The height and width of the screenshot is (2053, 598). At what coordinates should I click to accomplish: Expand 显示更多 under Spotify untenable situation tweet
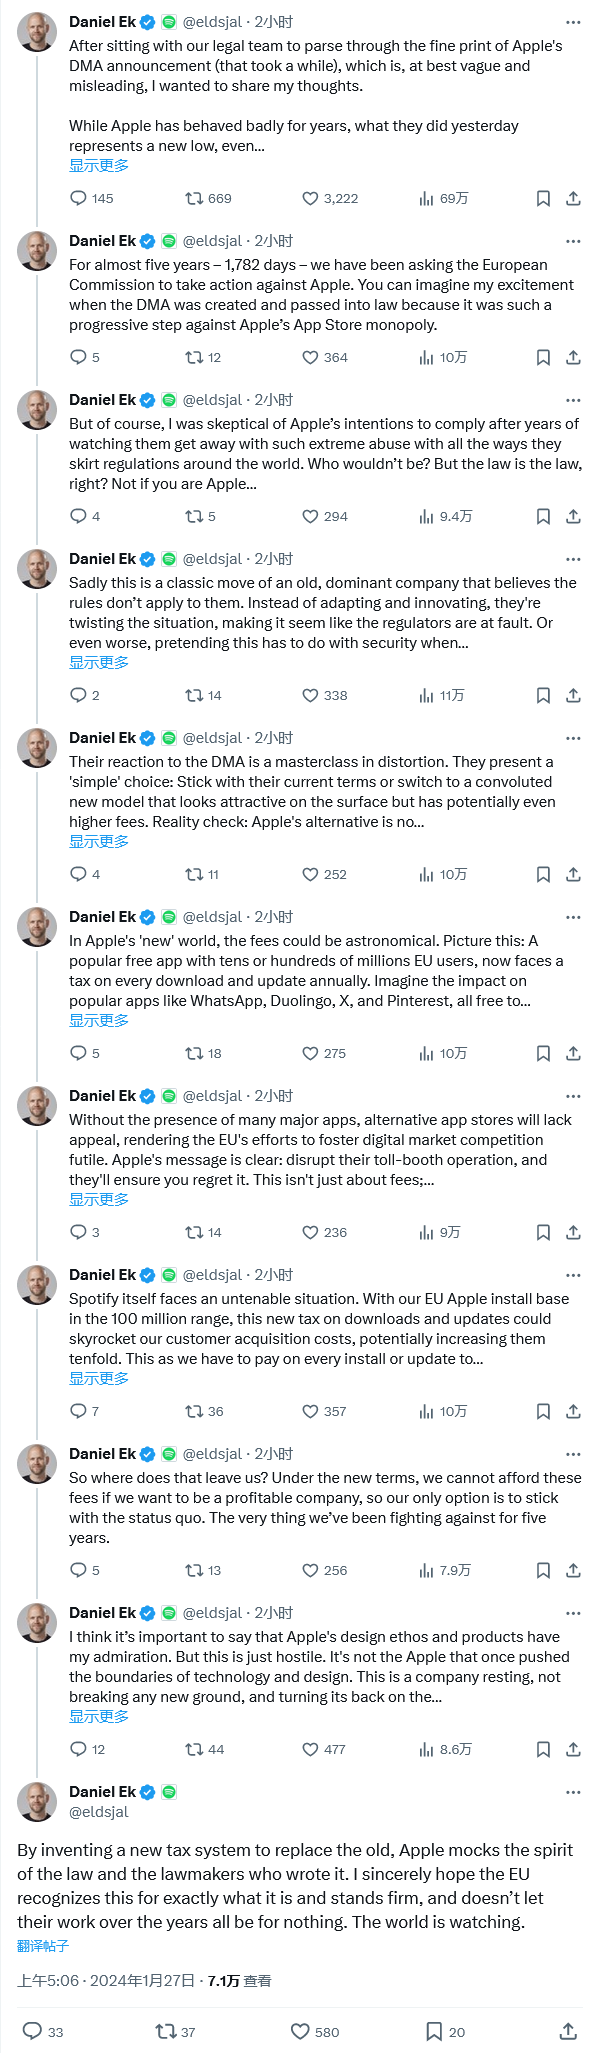coord(99,1378)
